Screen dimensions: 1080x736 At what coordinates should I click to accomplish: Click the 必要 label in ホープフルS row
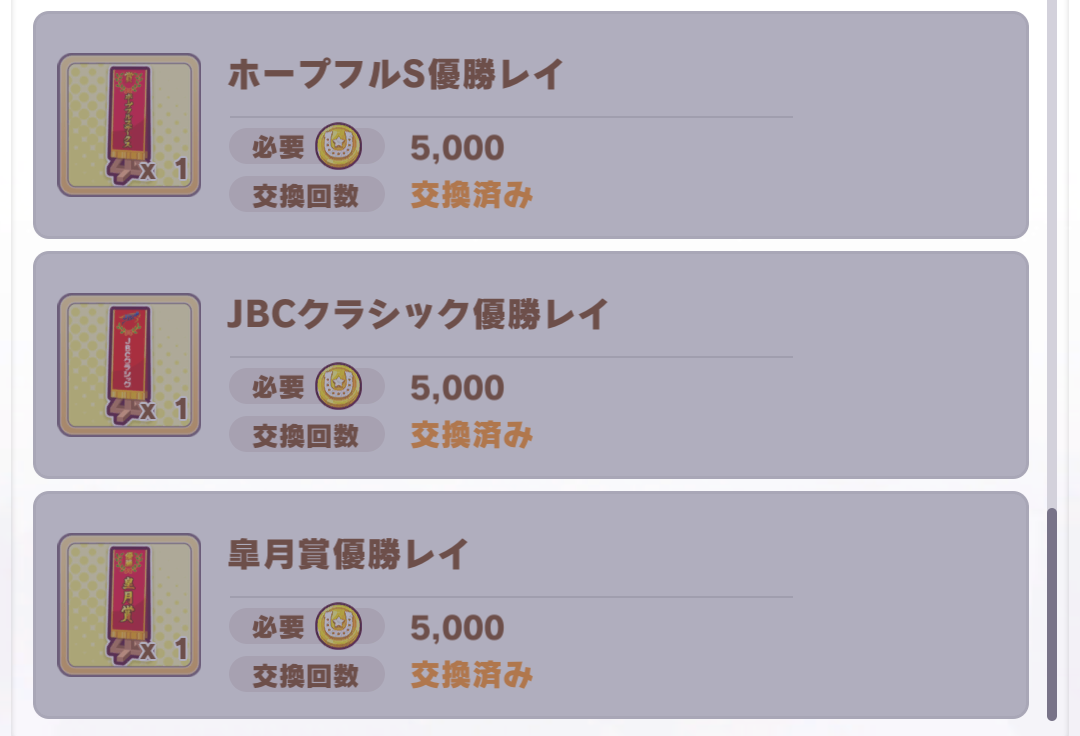coord(278,147)
